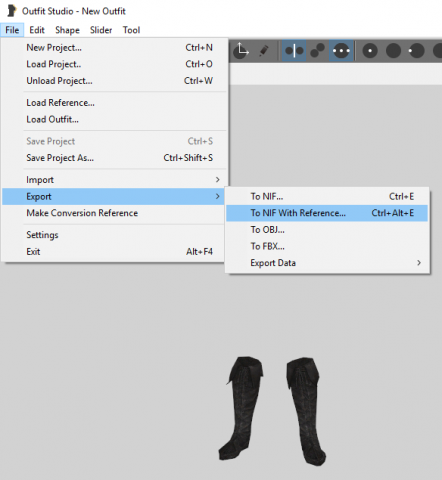The image size is (442, 480).
Task: Toggle the X-mirror brush option
Action: [294, 51]
